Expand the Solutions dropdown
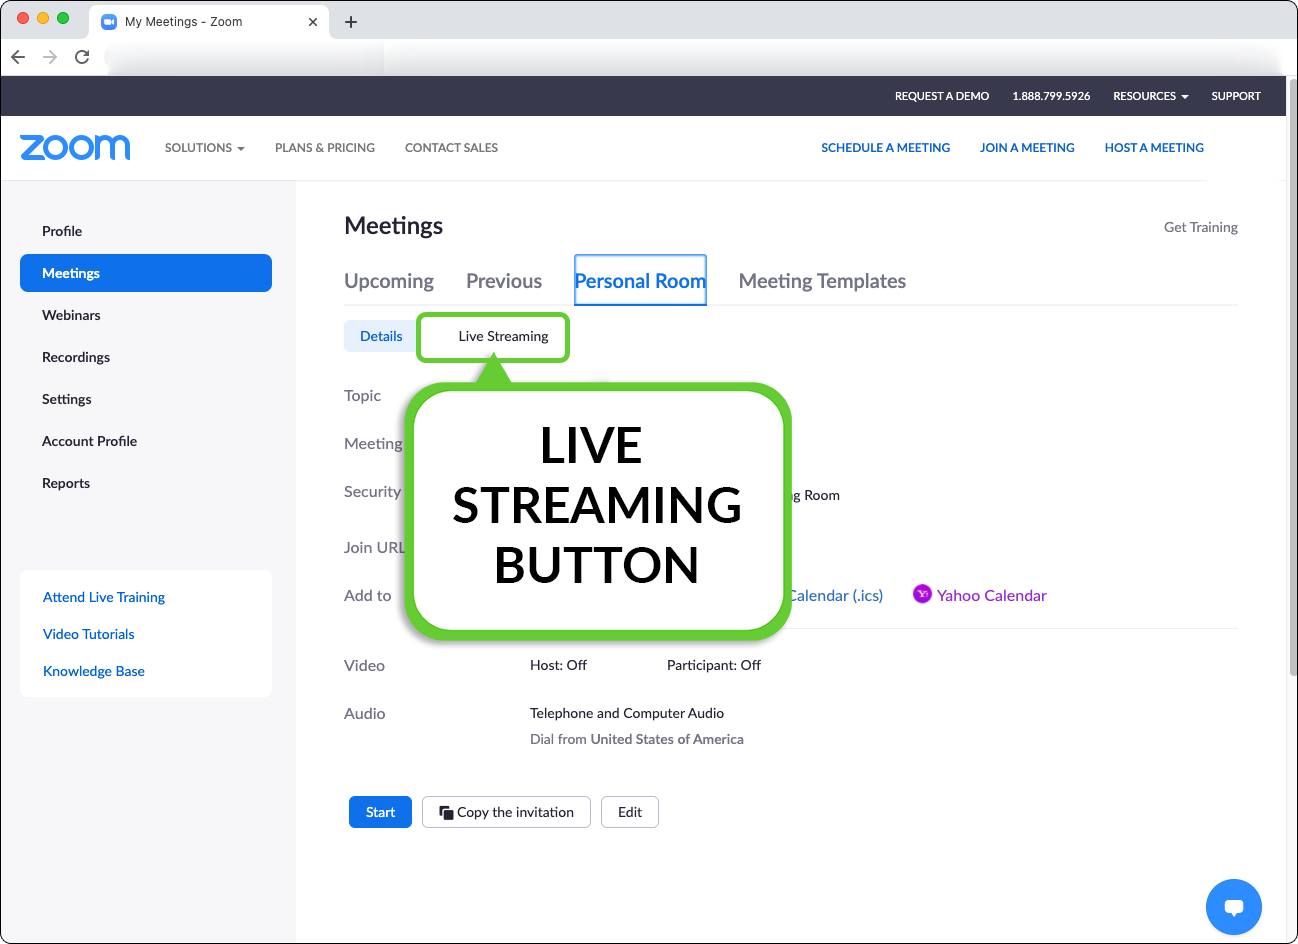This screenshot has height=944, width=1298. coord(204,147)
